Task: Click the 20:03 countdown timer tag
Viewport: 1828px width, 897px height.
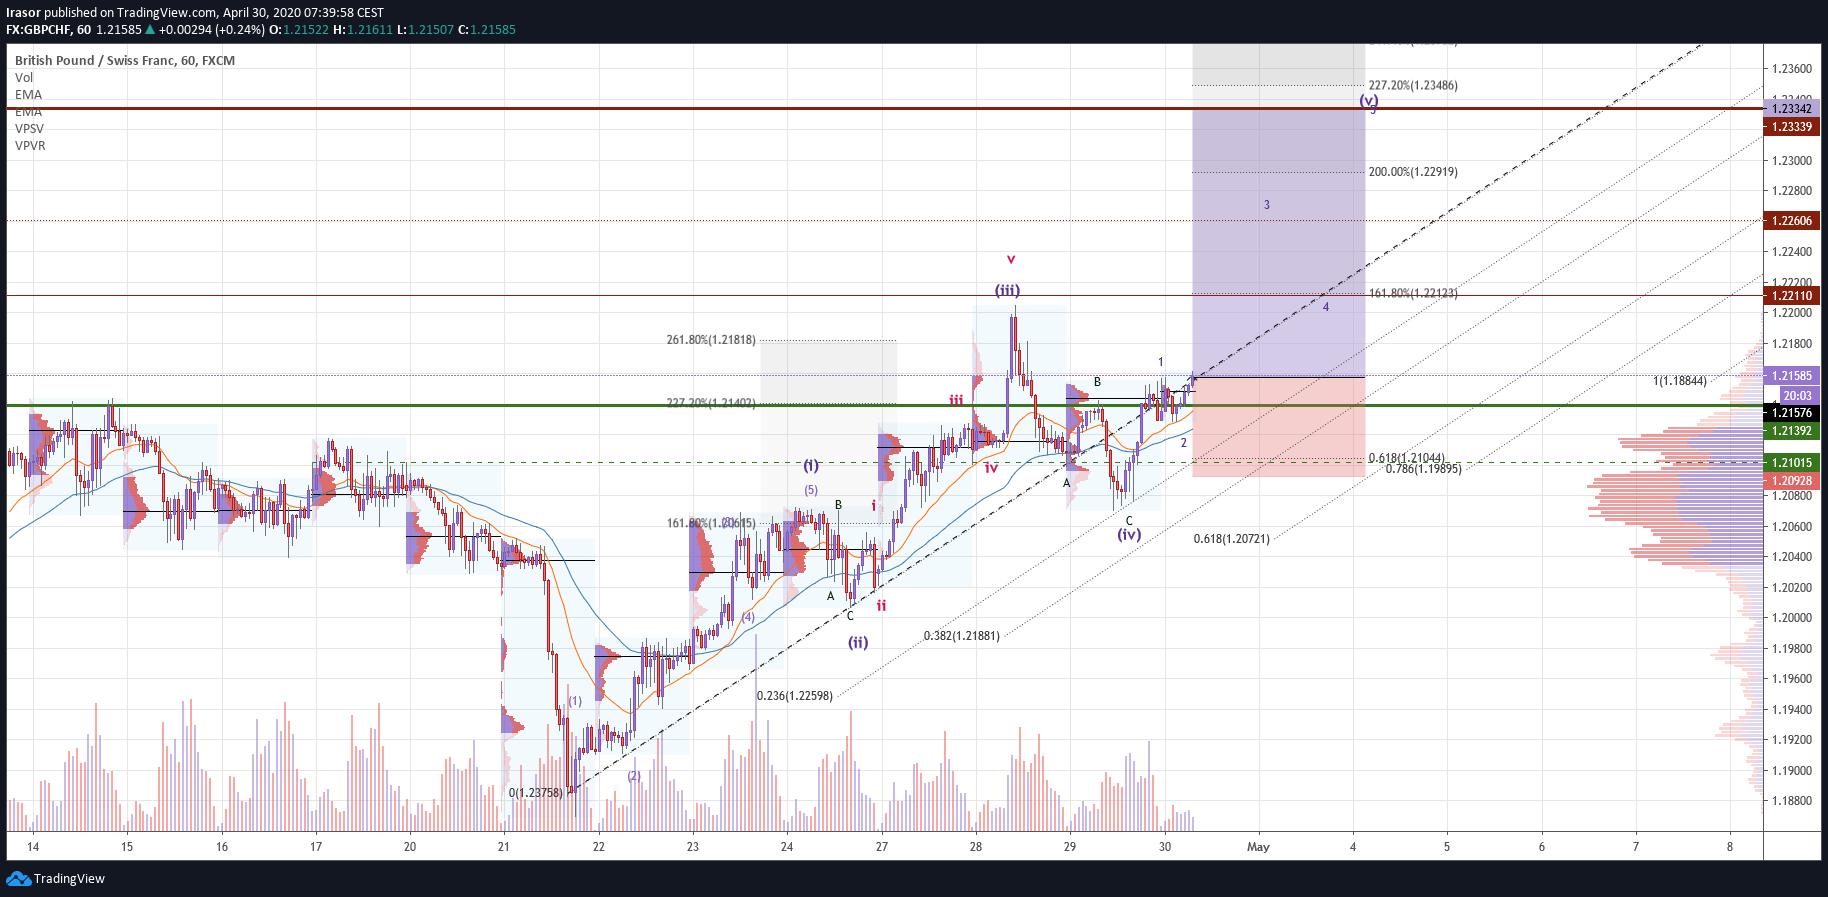Action: pyautogui.click(x=1797, y=395)
